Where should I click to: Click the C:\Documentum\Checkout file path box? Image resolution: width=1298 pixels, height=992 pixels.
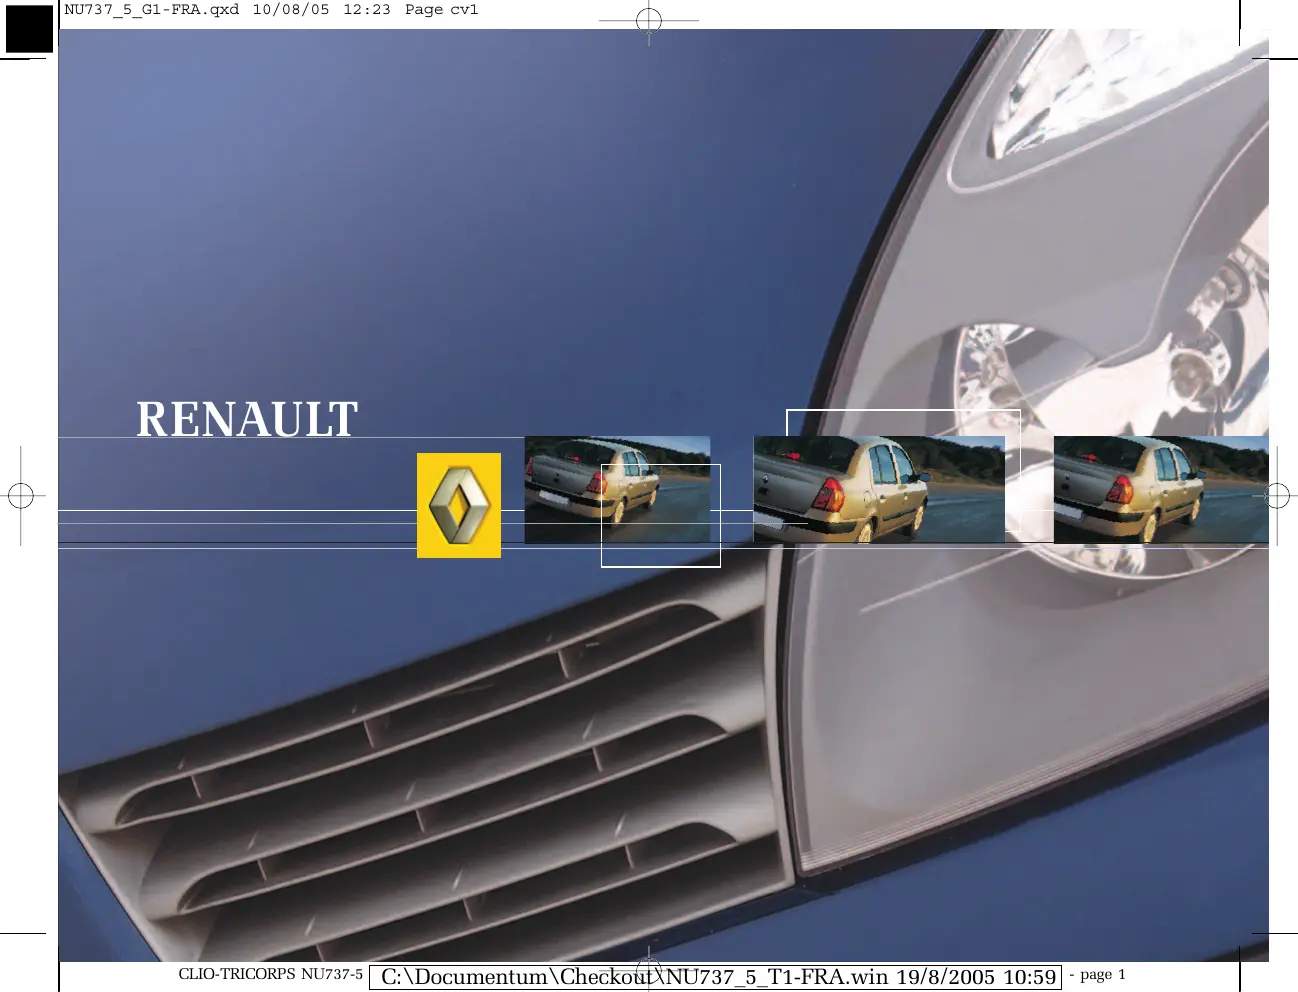pos(715,977)
